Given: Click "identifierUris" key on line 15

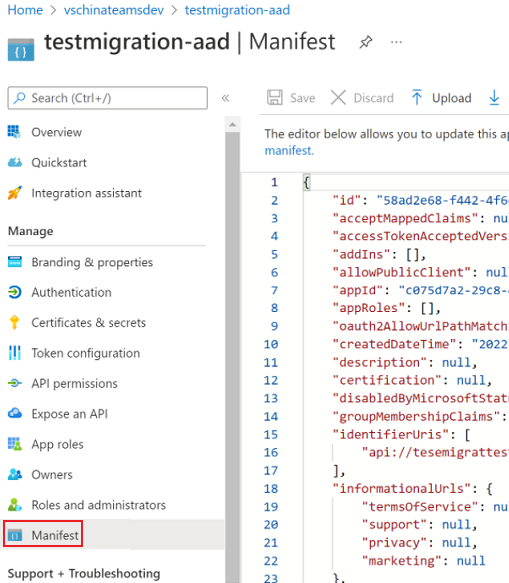Looking at the screenshot, I should coord(391,434).
